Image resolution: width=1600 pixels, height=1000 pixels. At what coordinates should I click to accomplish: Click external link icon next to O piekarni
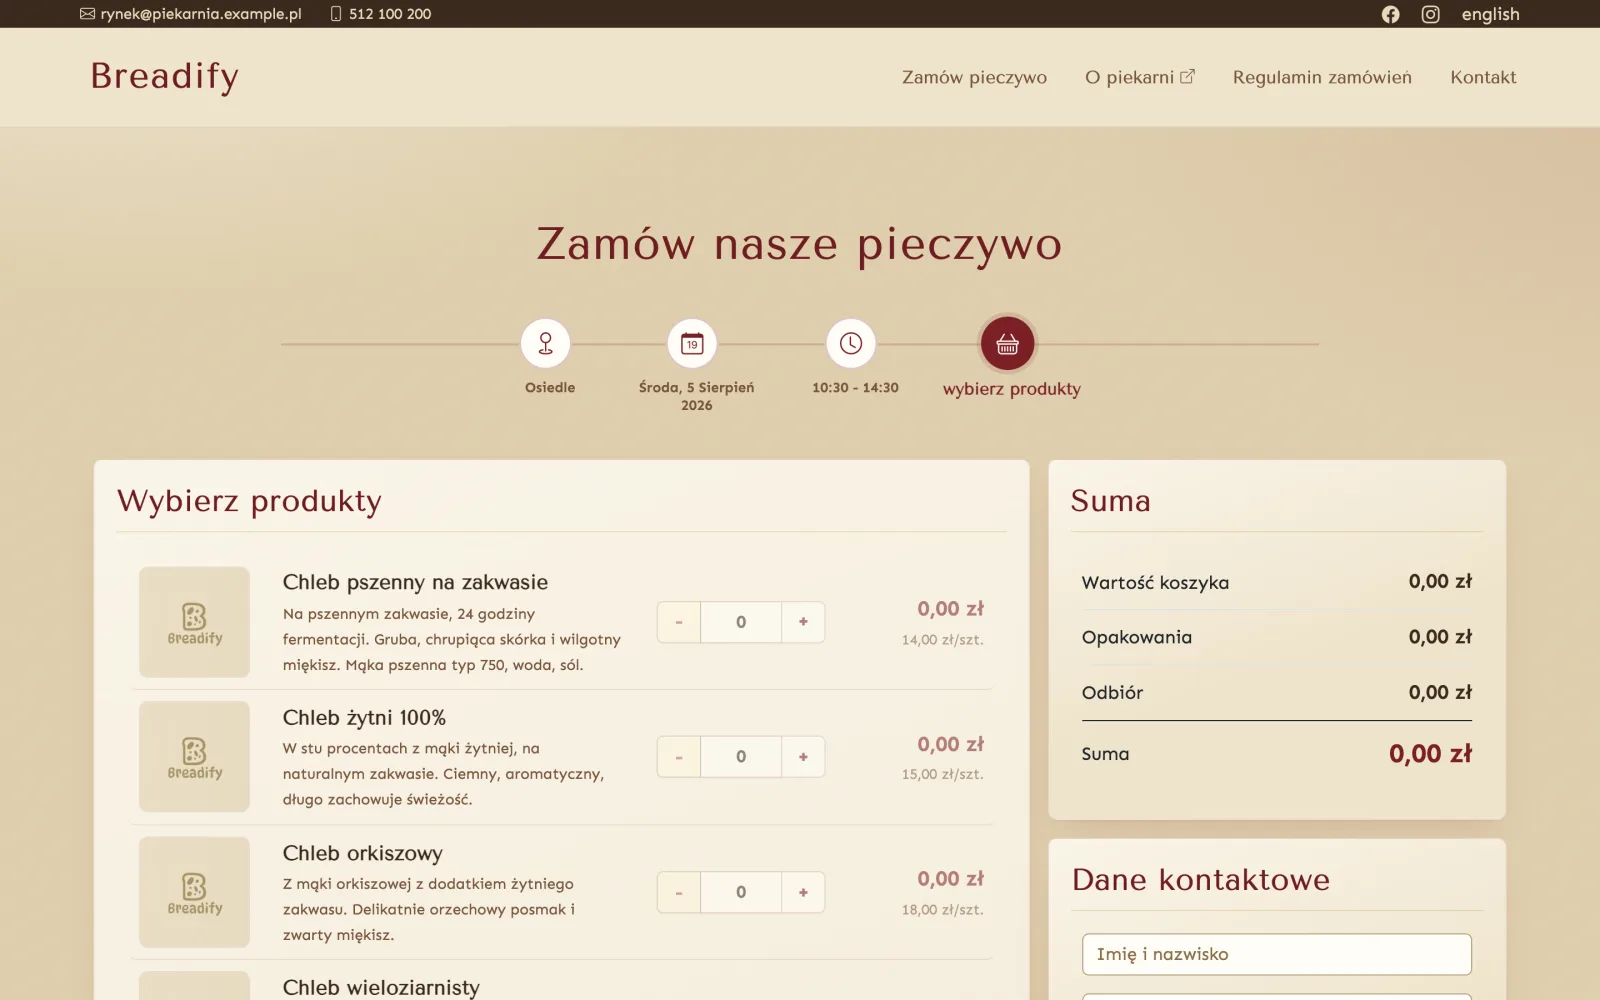click(x=1187, y=76)
